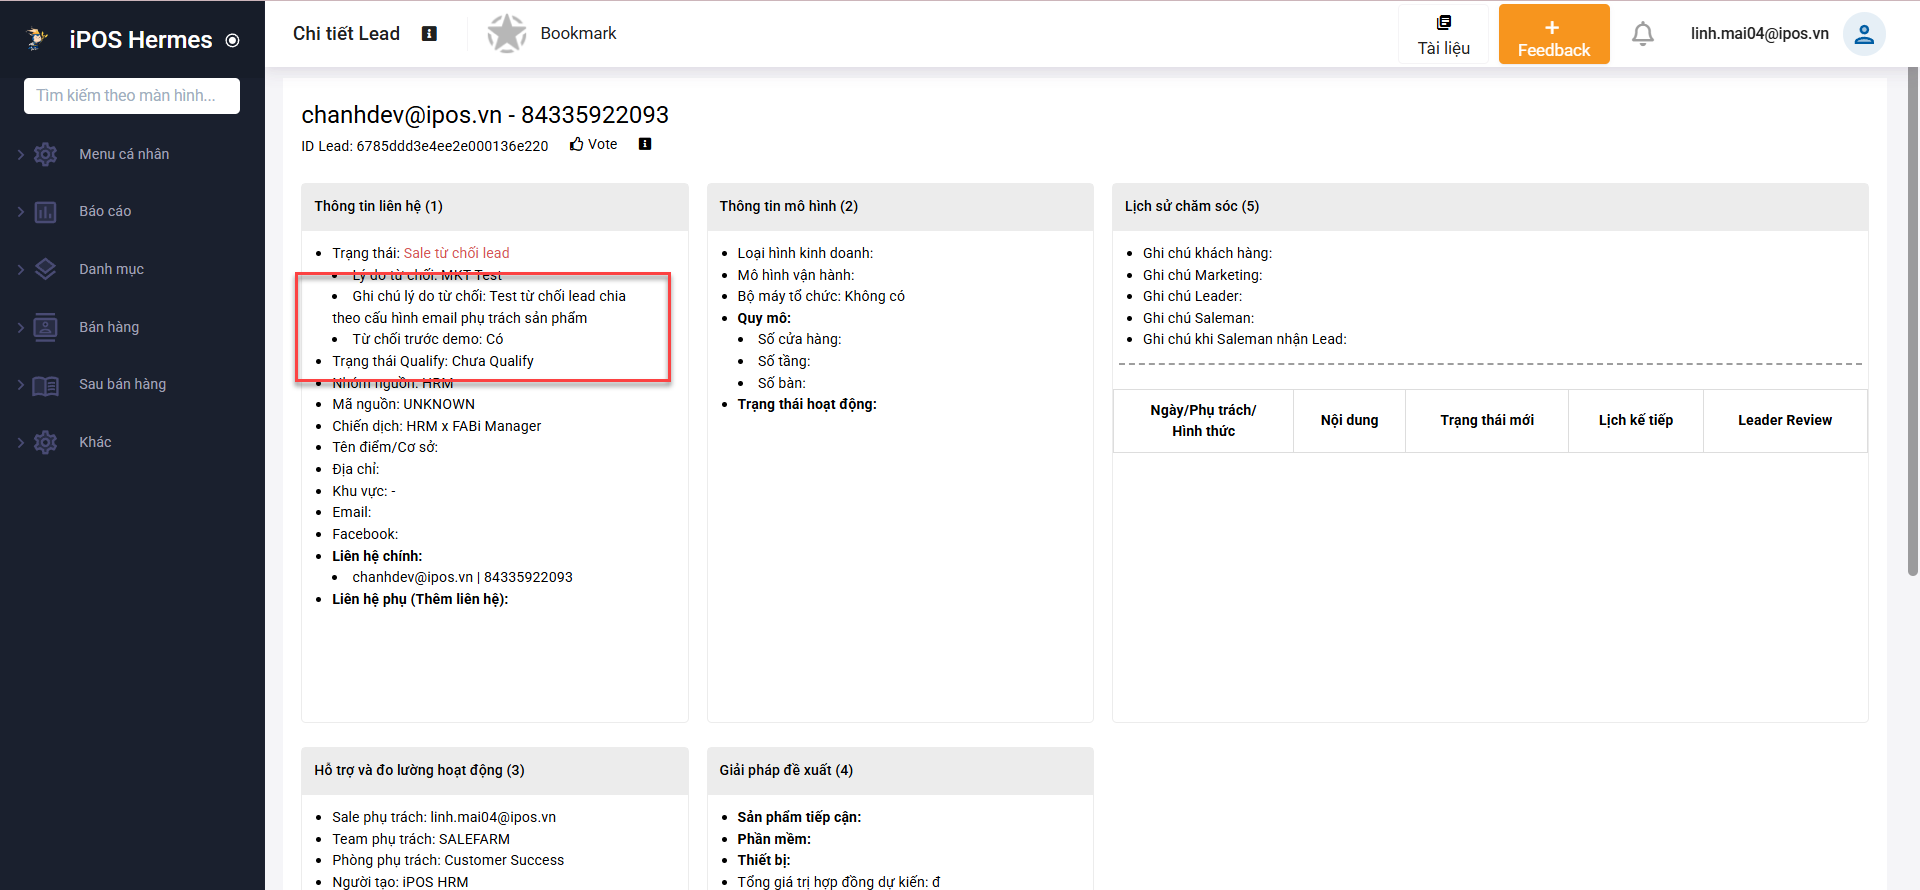Viewport: 1920px width, 890px height.
Task: Click the lead title chanhdev@ipos.vn - 84335922093
Action: click(485, 115)
